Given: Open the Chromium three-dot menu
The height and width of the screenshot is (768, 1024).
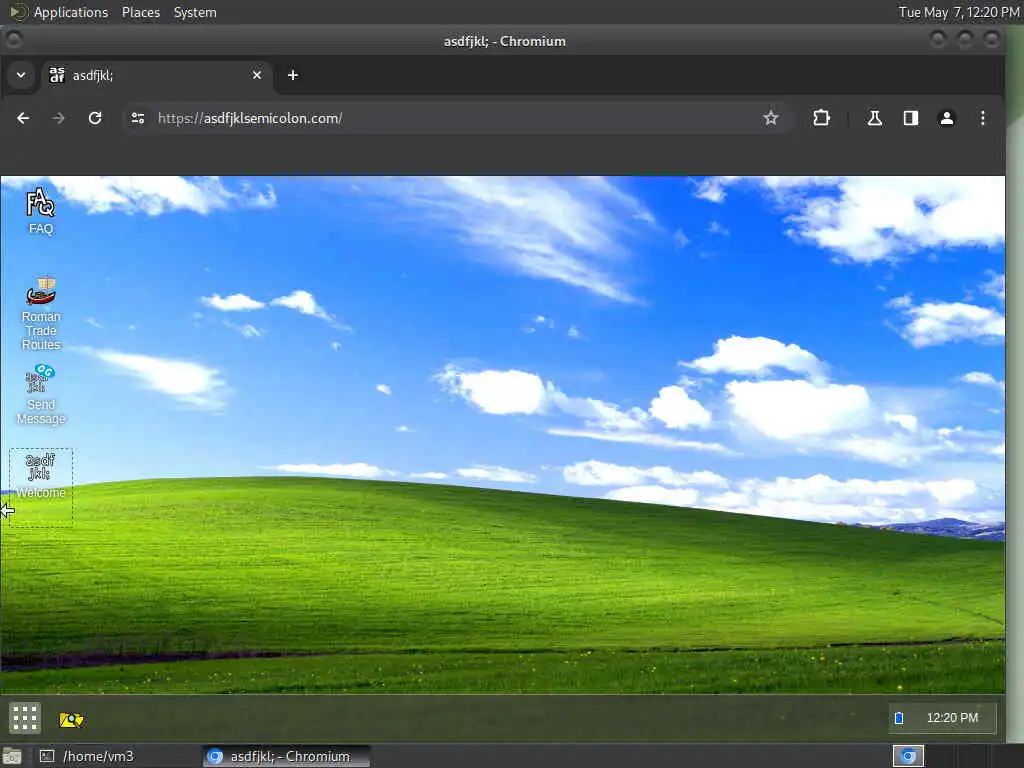Looking at the screenshot, I should (x=982, y=118).
